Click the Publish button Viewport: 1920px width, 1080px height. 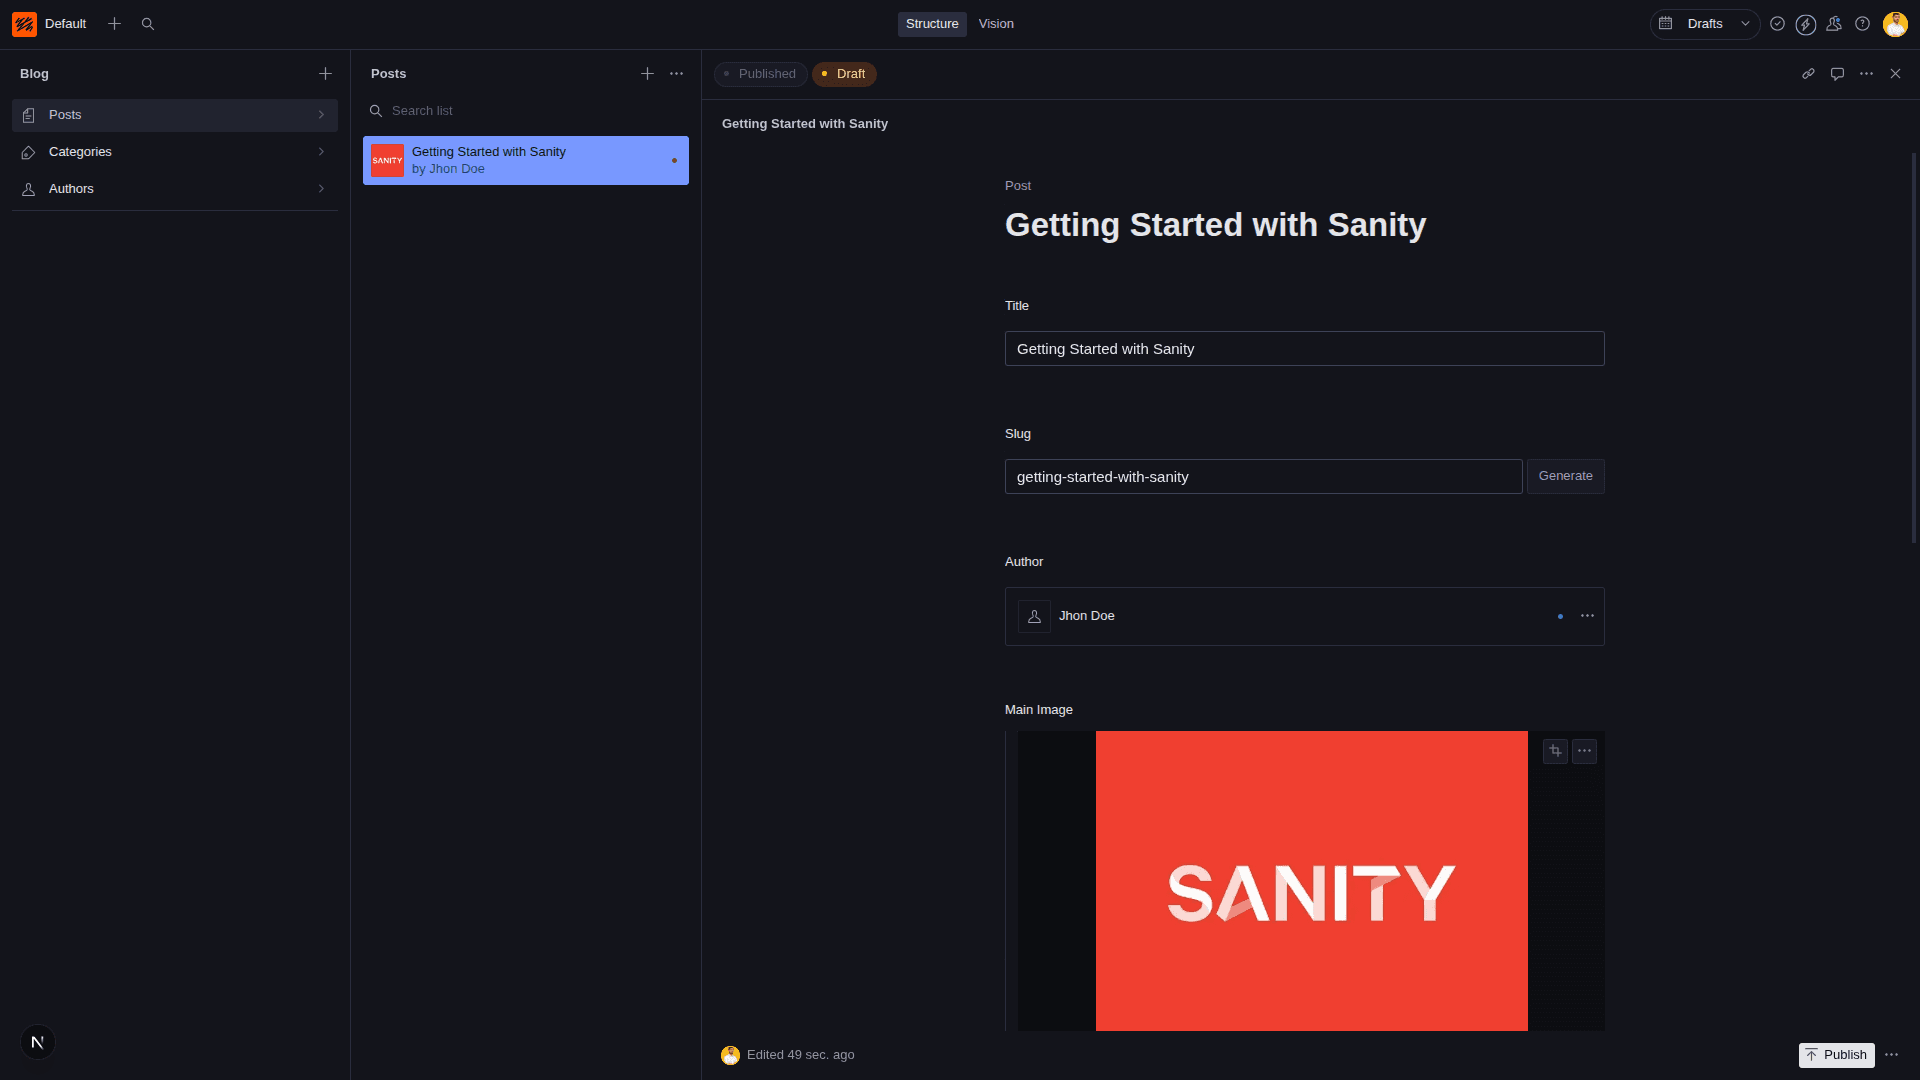[x=1836, y=1055]
